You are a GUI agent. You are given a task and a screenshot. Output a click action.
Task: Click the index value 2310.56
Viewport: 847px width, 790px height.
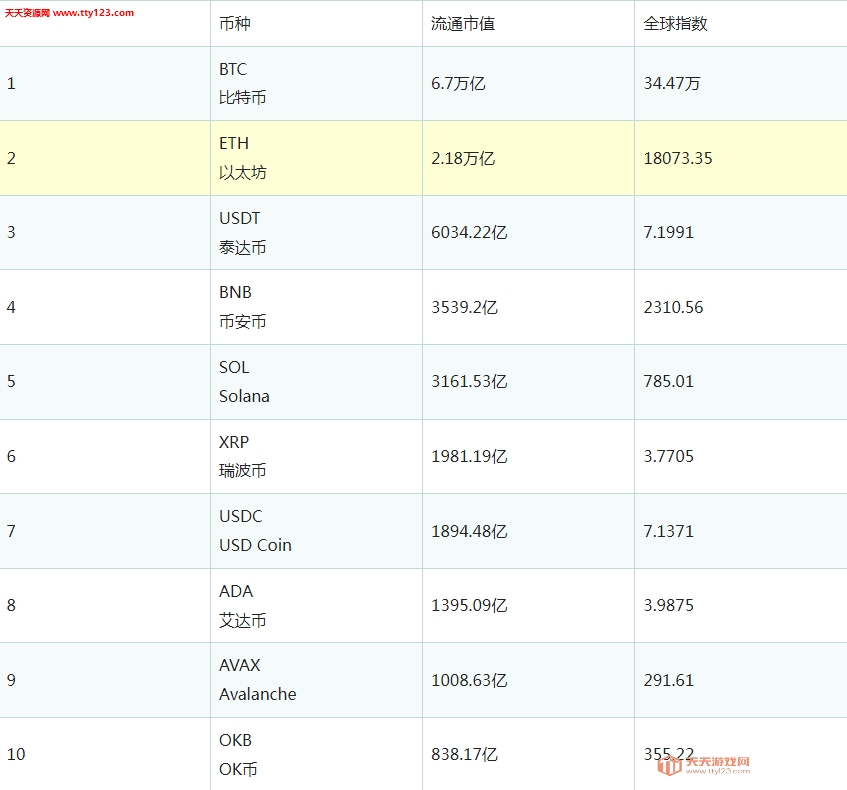click(673, 307)
